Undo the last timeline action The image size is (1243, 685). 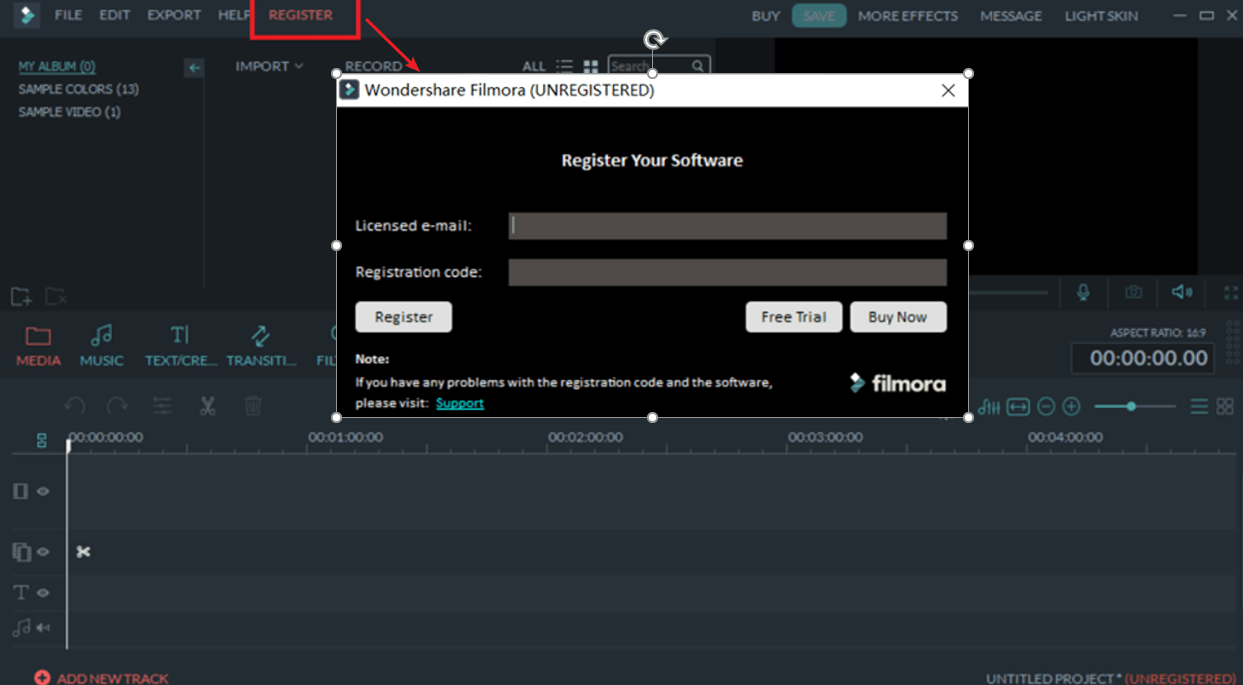pos(75,406)
